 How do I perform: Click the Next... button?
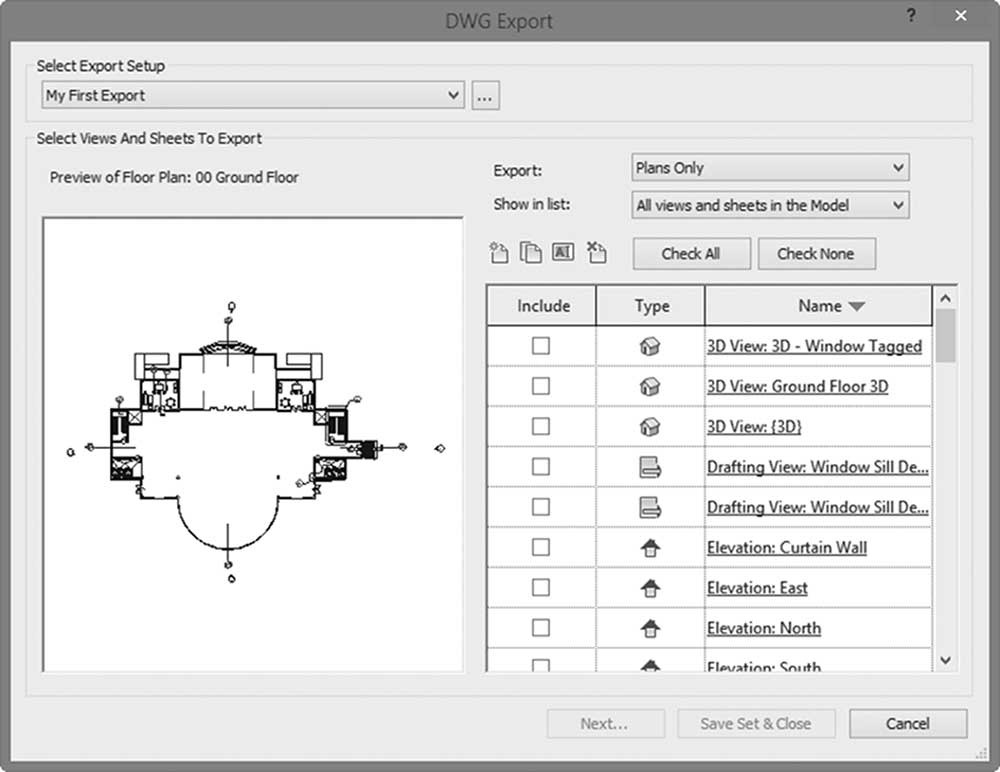(x=605, y=724)
